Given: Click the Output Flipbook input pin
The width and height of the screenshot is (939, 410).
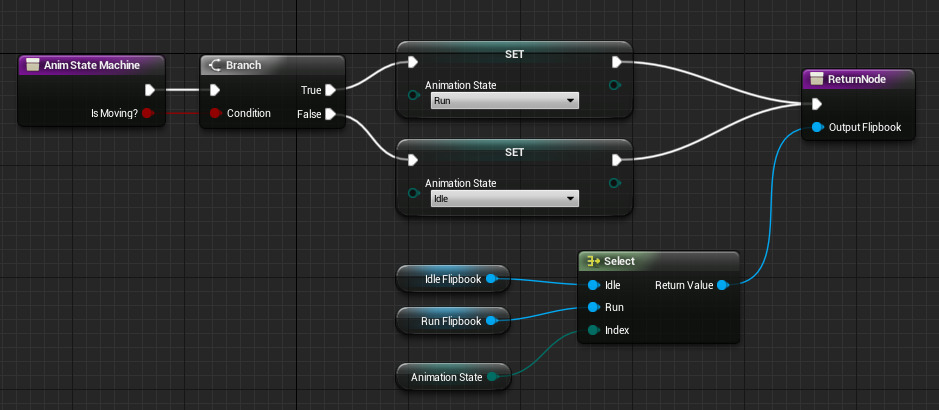Looking at the screenshot, I should (x=817, y=127).
